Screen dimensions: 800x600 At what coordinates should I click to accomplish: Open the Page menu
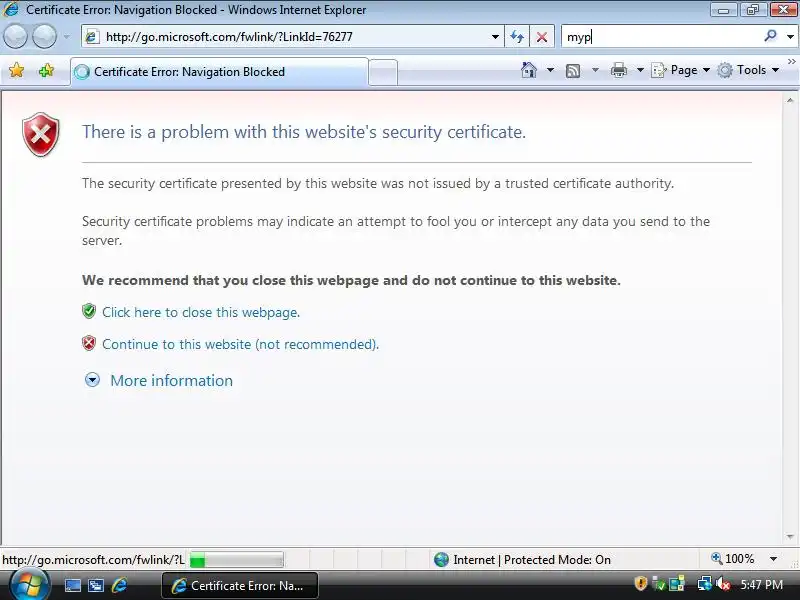681,70
